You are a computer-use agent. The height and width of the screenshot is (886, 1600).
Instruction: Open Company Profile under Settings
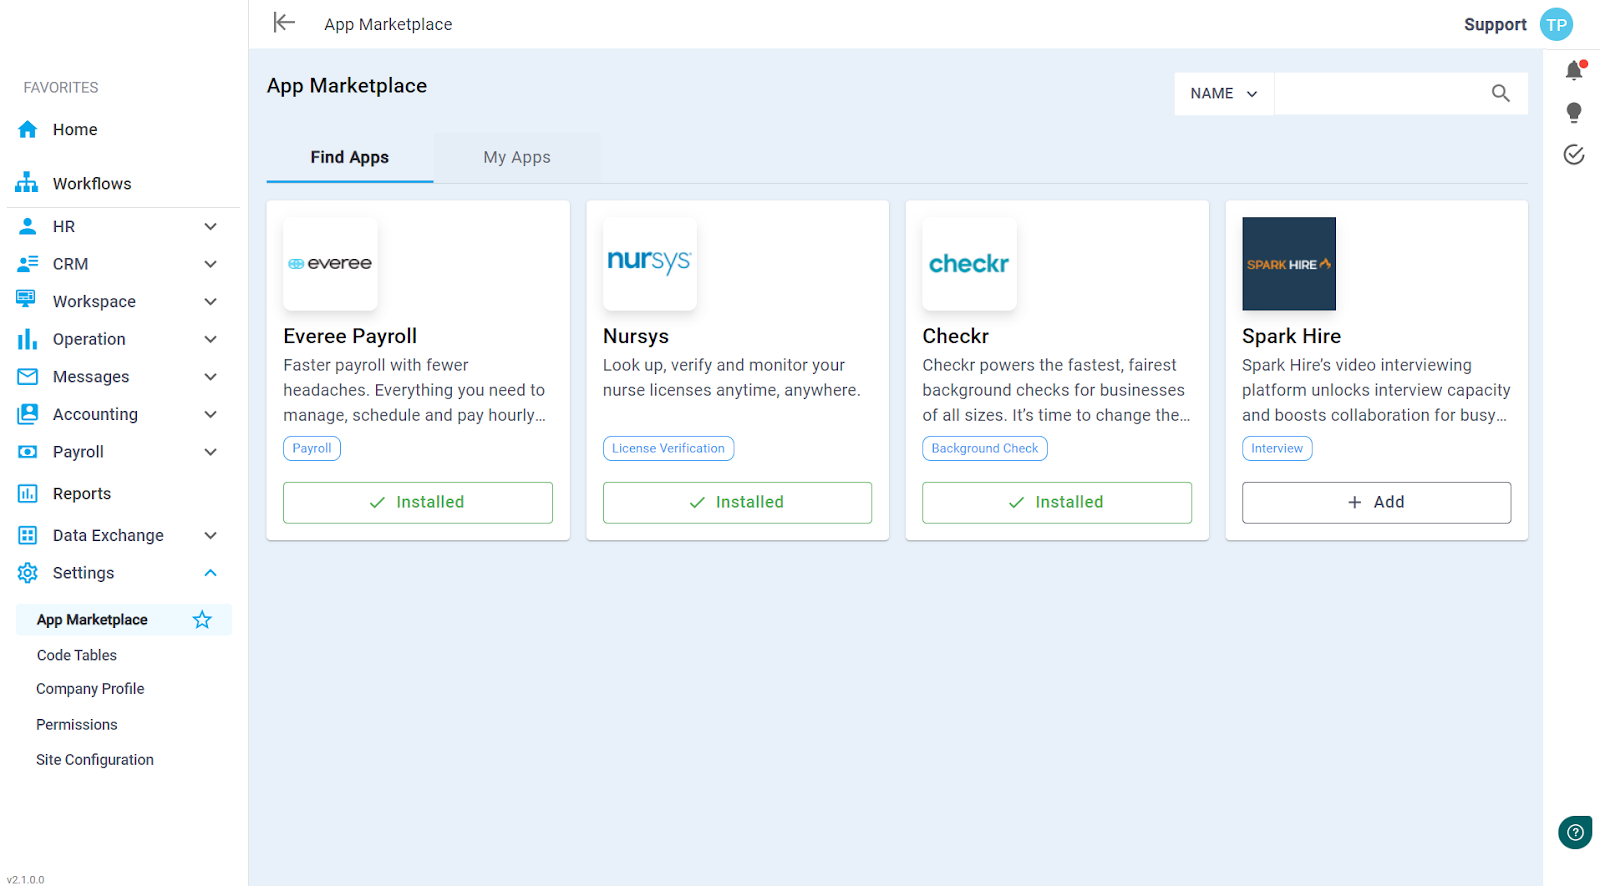(90, 689)
